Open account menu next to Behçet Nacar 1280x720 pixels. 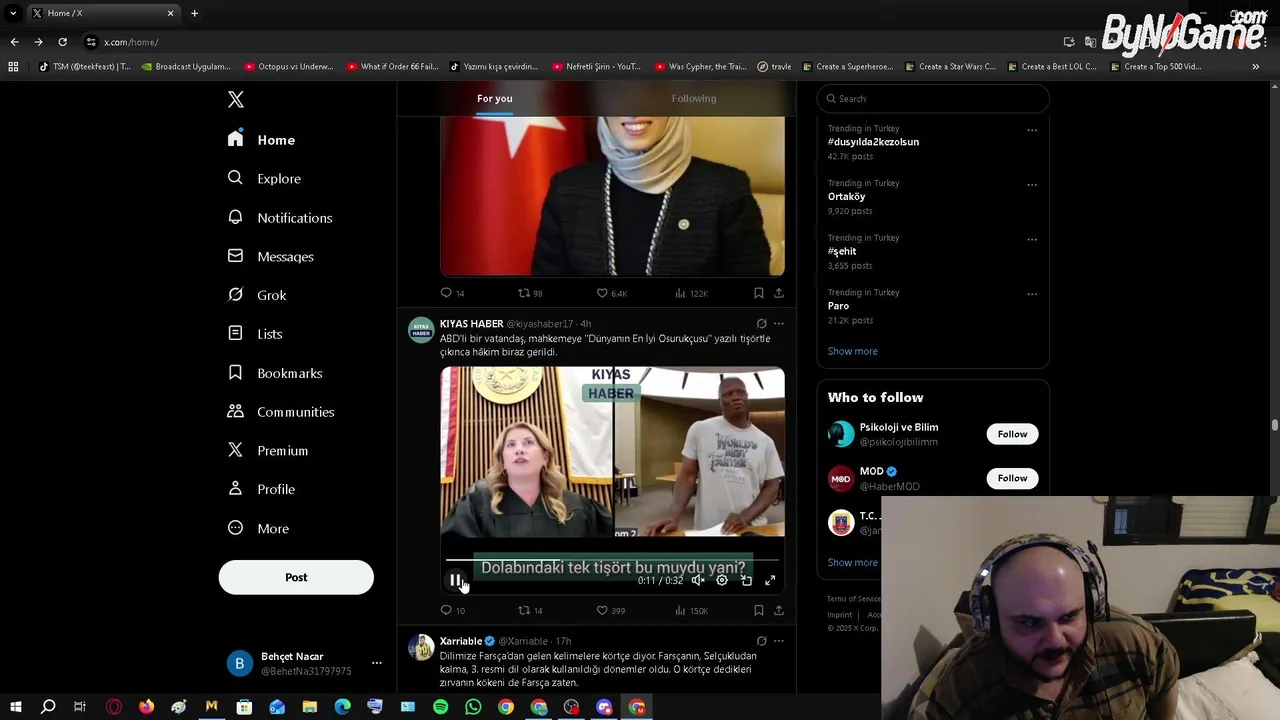(377, 663)
